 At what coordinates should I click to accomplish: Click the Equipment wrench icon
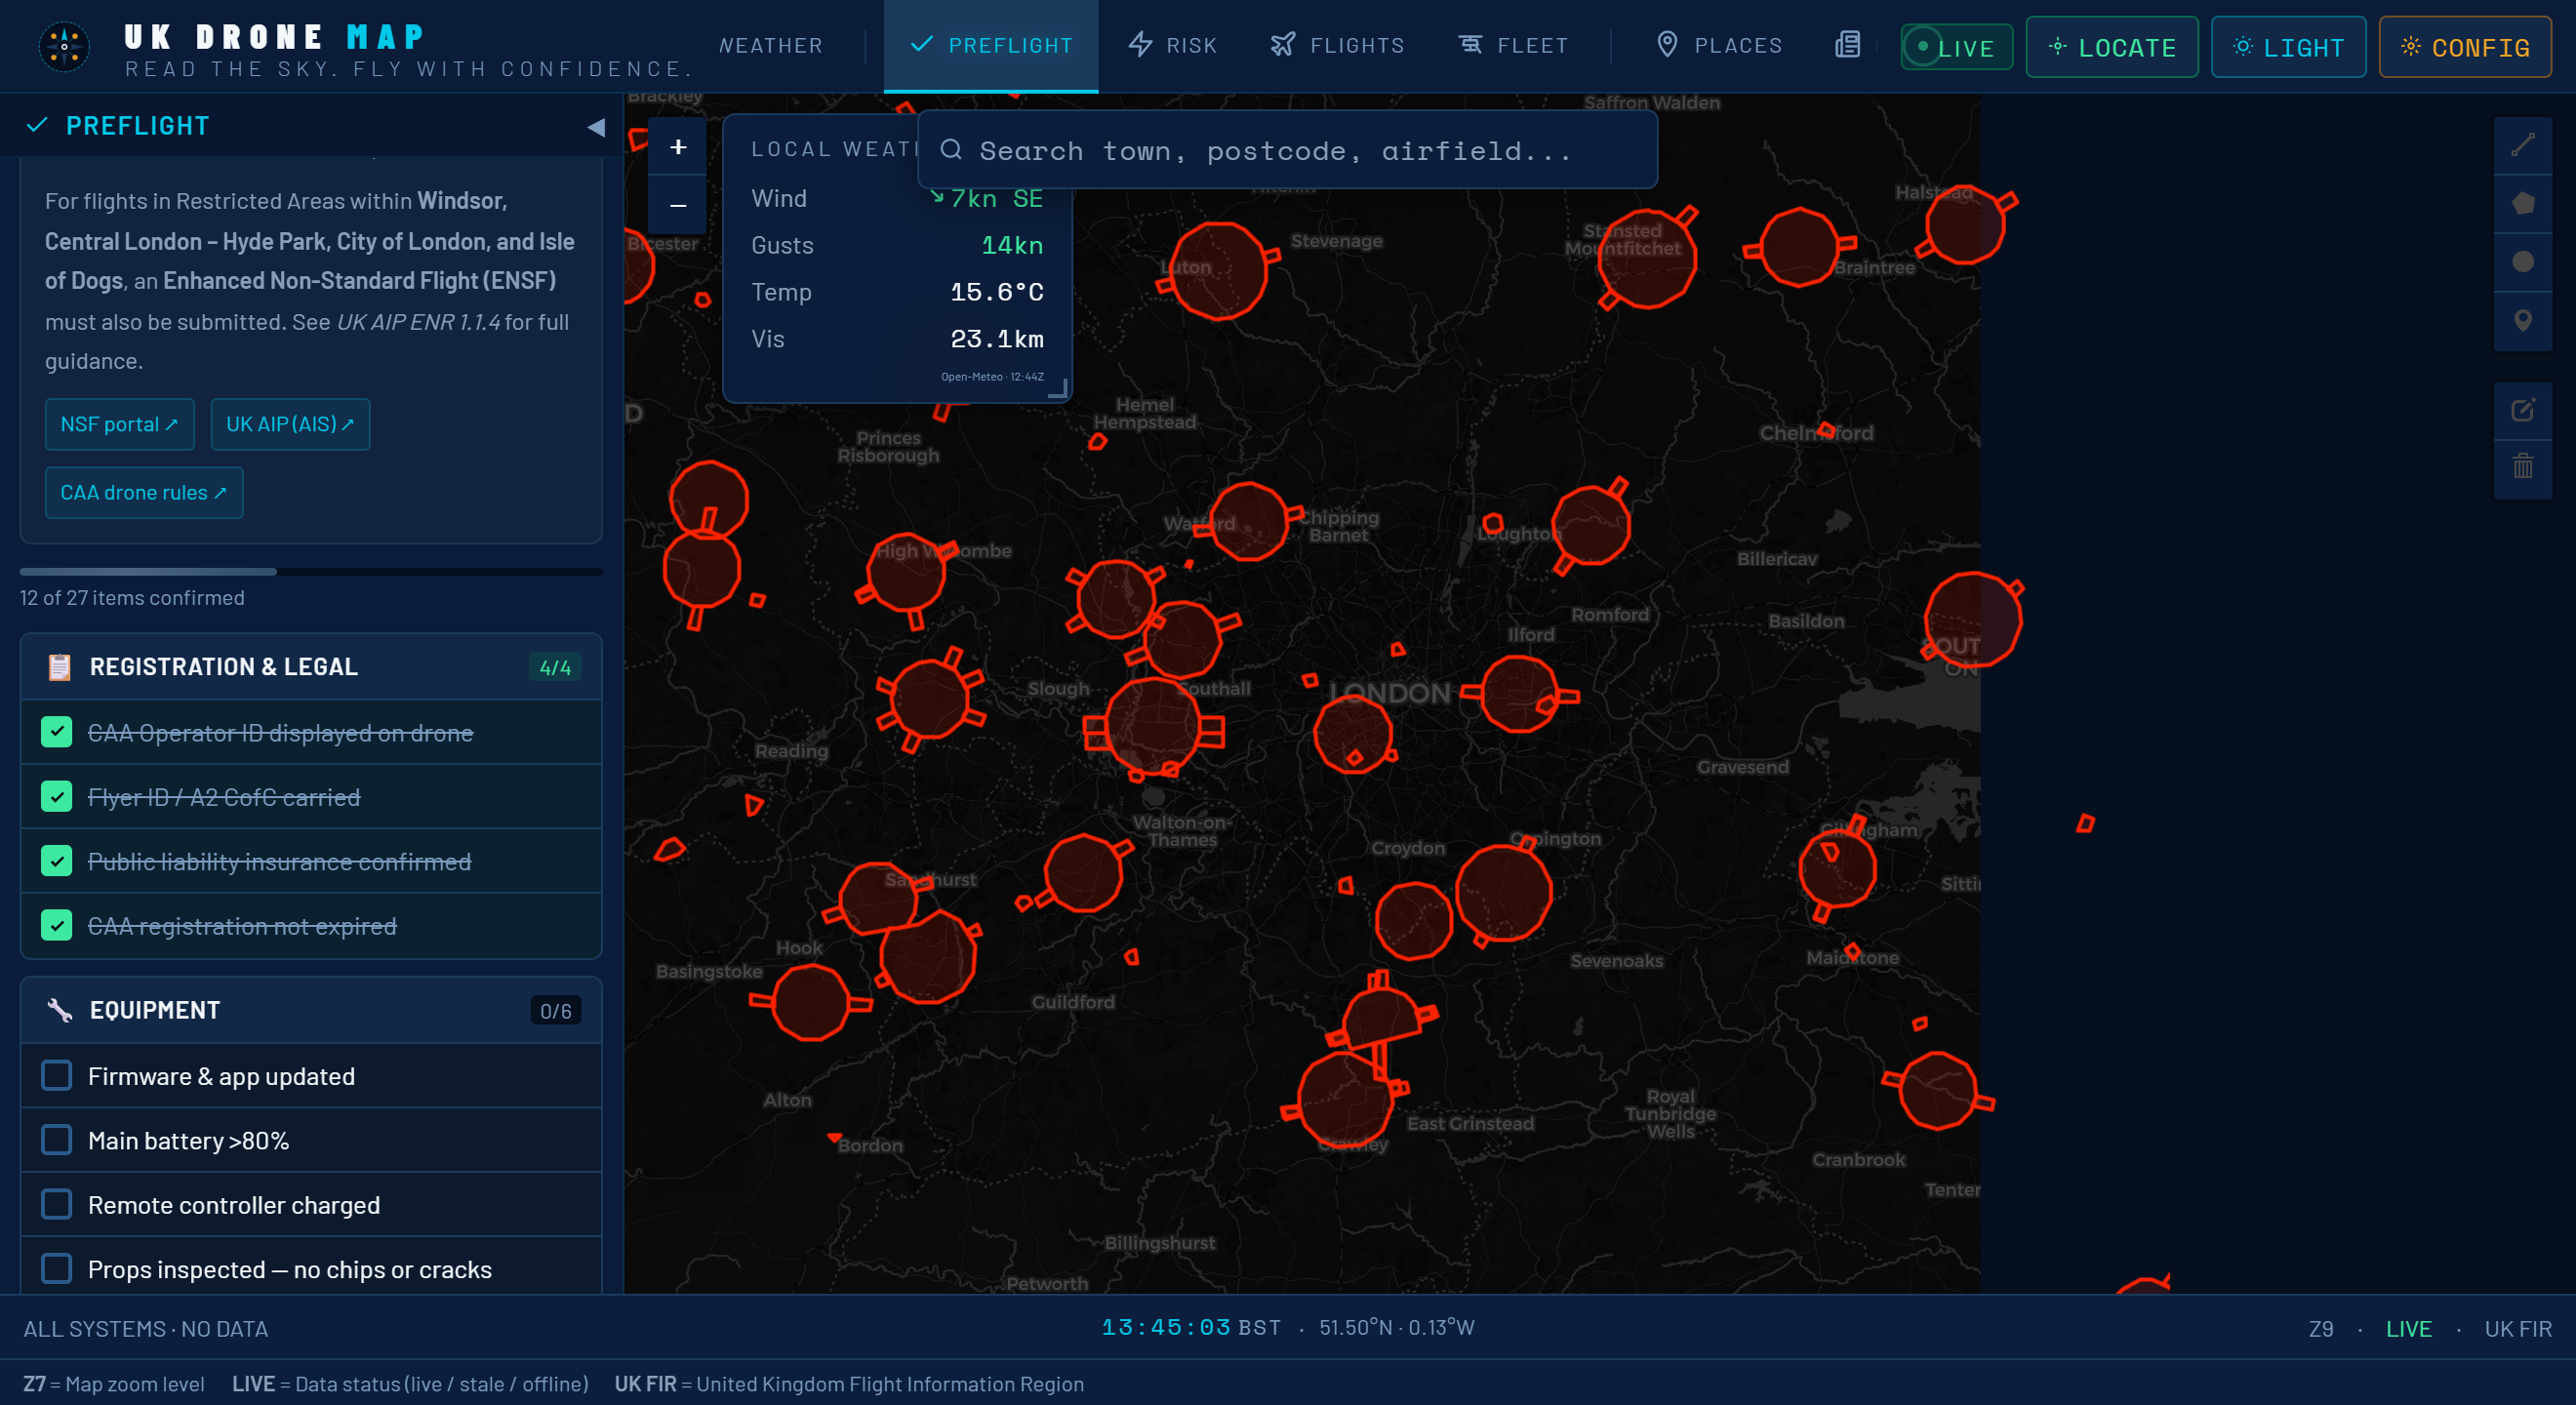click(59, 1010)
